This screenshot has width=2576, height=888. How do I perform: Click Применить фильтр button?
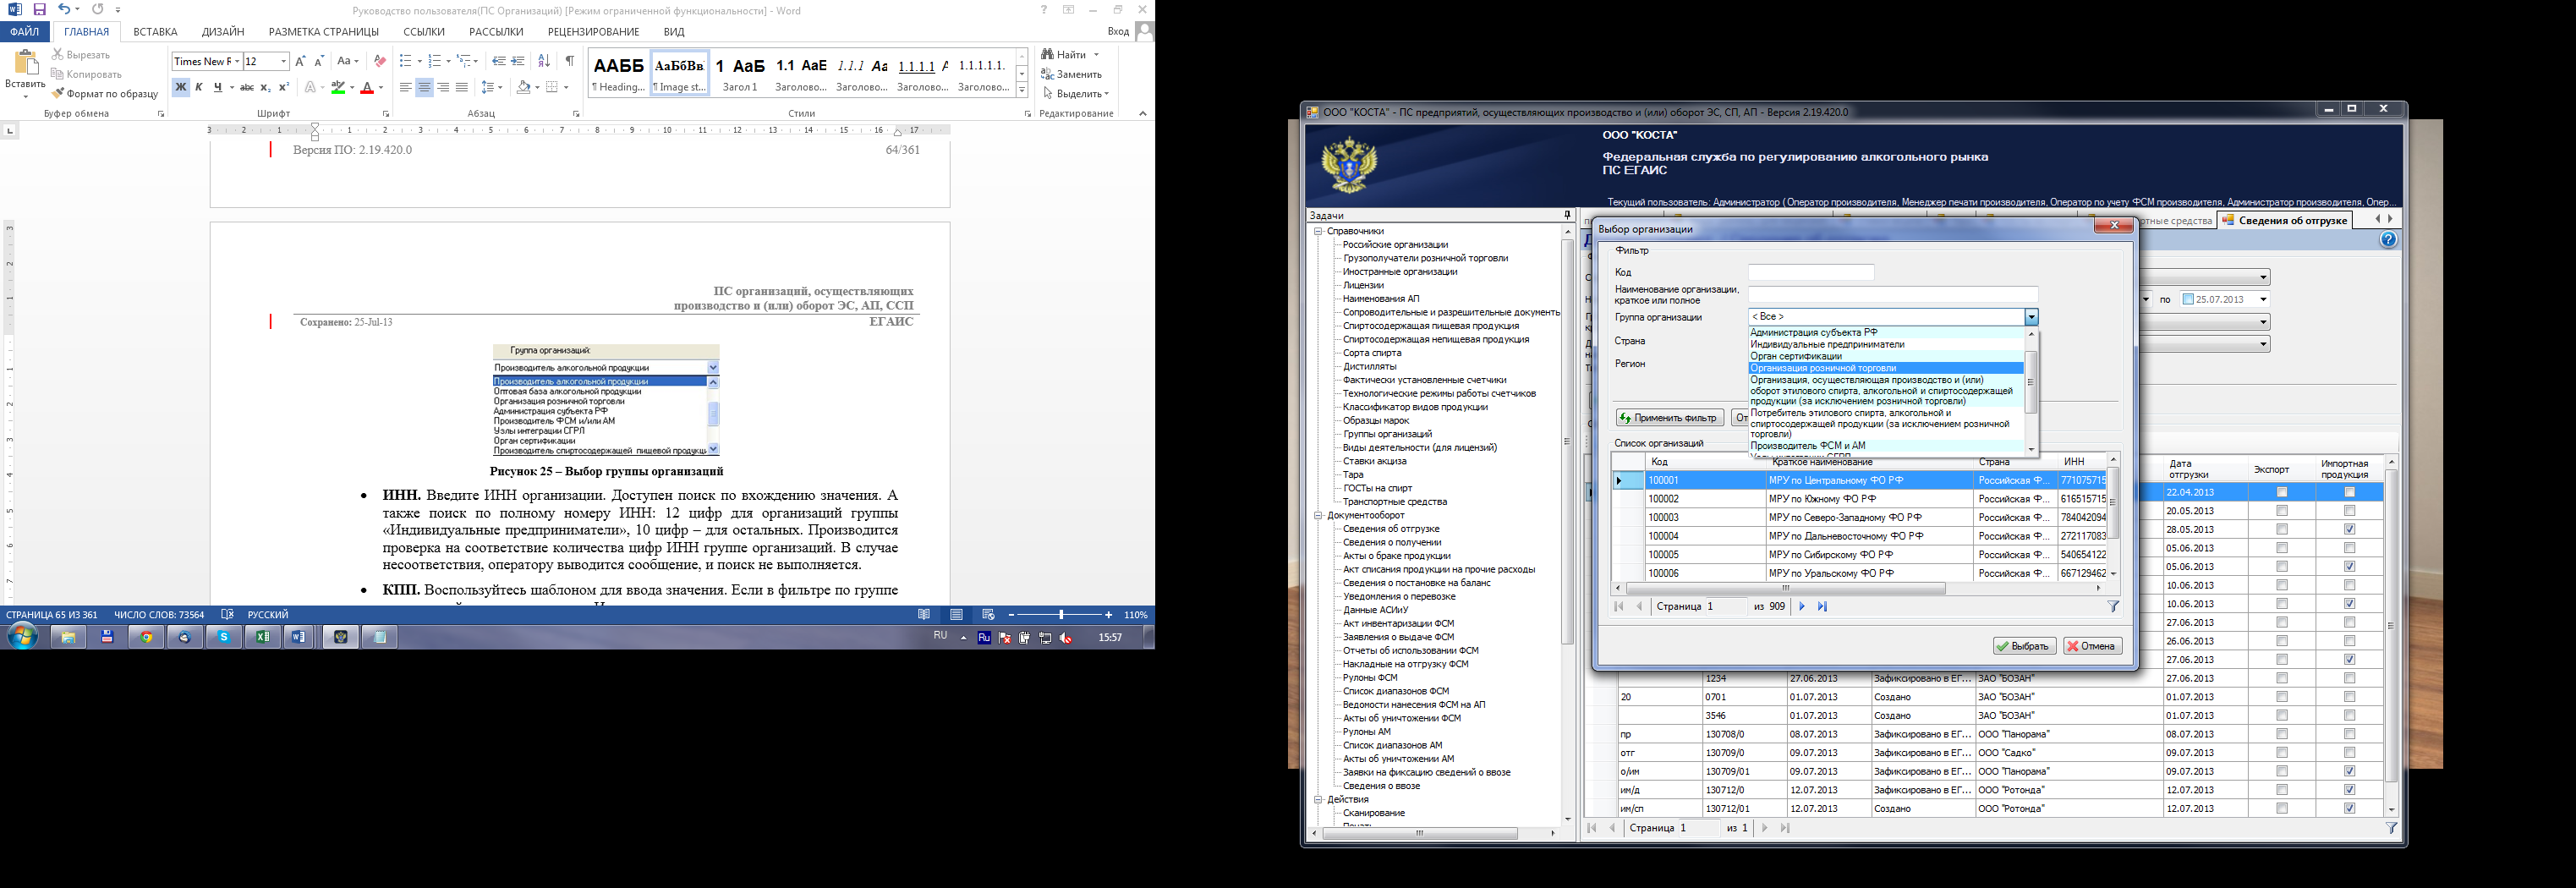pos(1669,419)
